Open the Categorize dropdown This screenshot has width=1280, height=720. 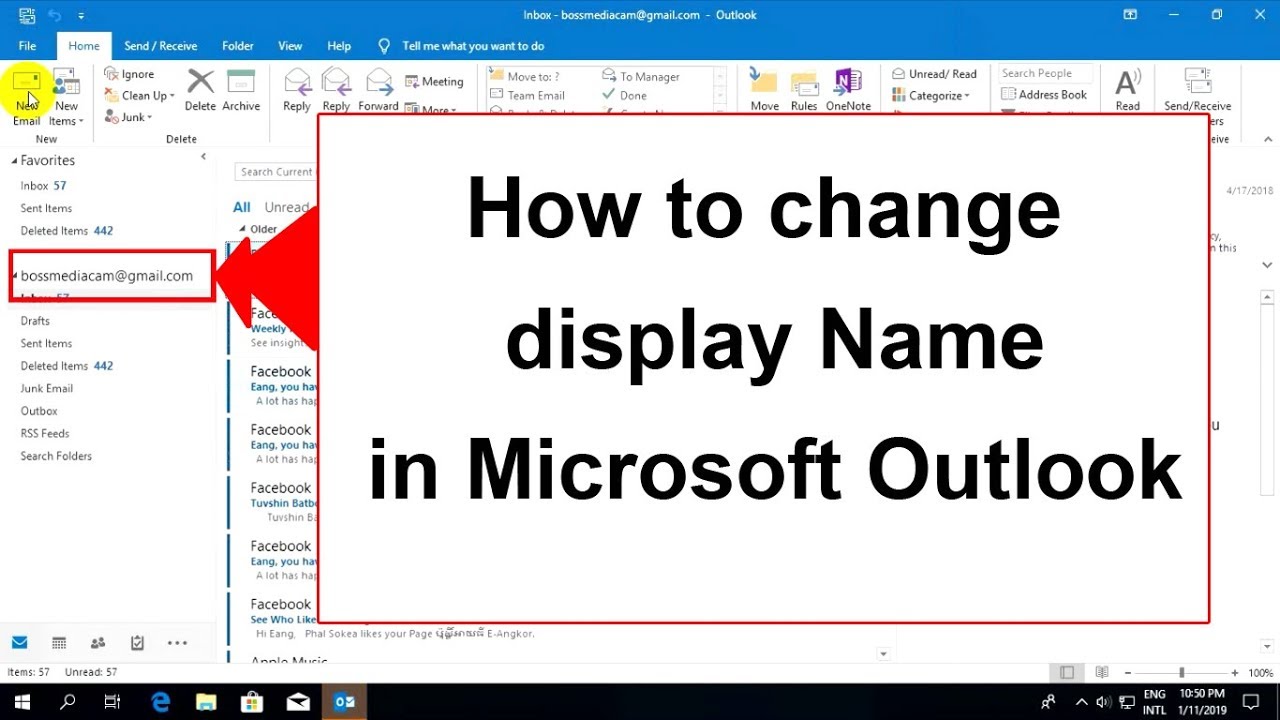(931, 96)
